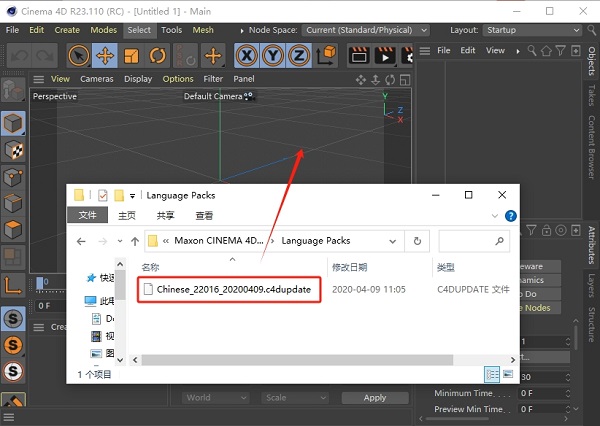Open the Layout Startup dropdown

click(532, 30)
